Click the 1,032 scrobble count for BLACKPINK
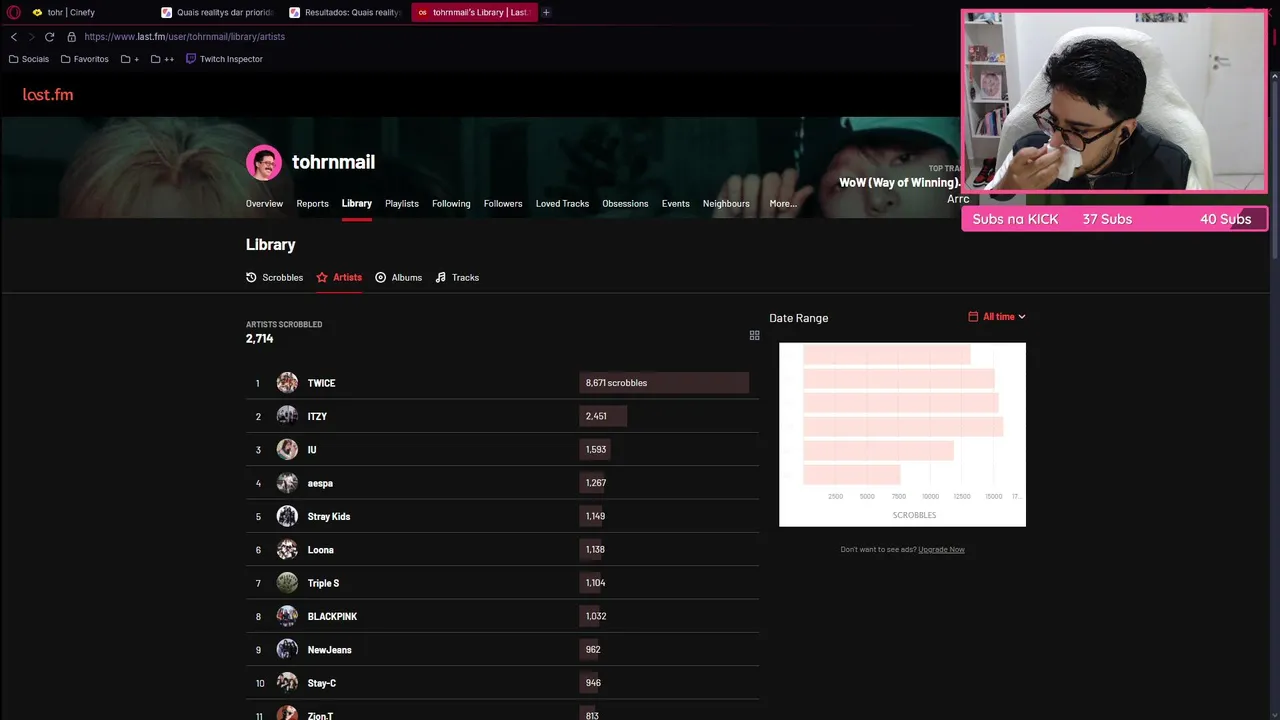The image size is (1280, 720). (596, 616)
